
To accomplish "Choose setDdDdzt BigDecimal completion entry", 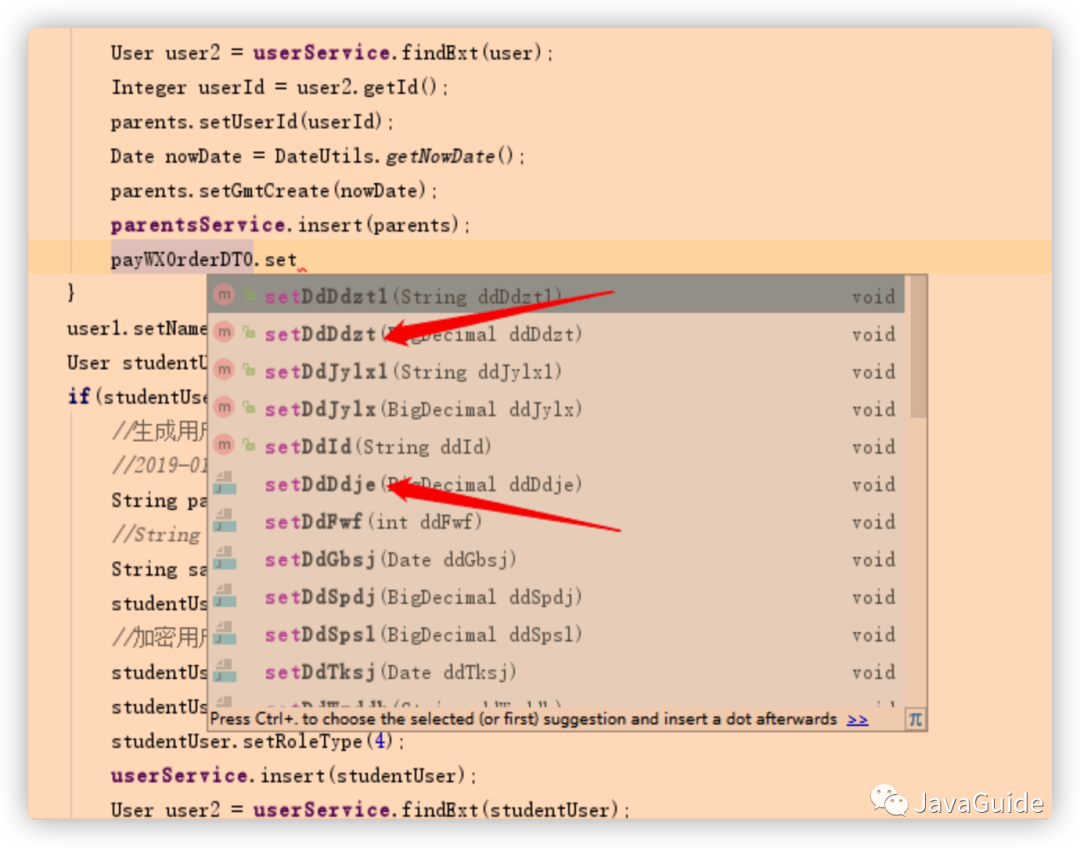I will 557,334.
